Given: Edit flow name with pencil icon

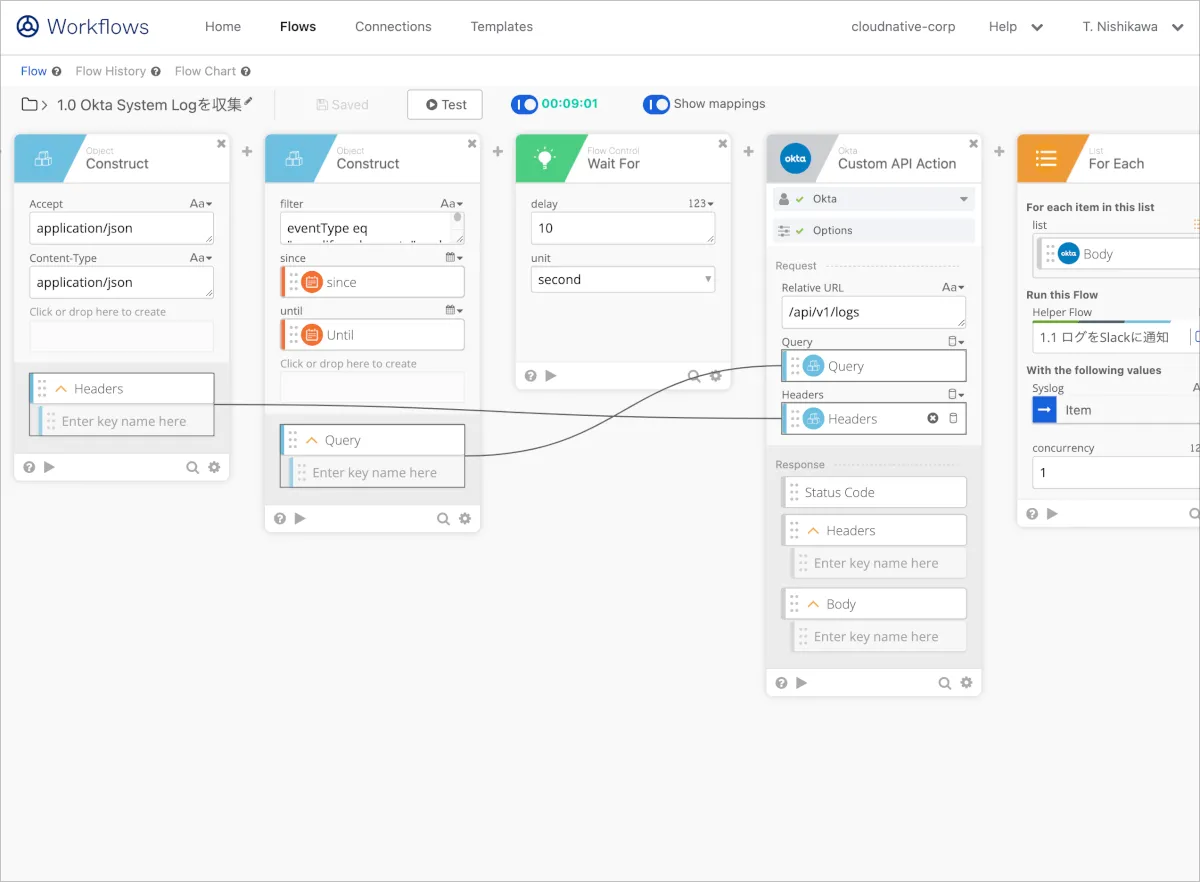Looking at the screenshot, I should (x=249, y=102).
